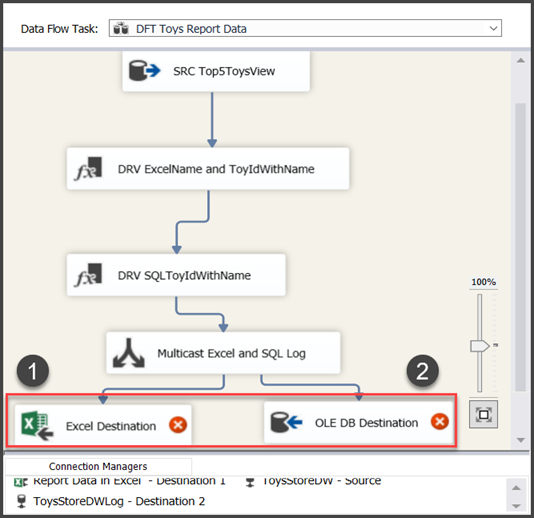Click the Excel connection manager icon

[x=21, y=482]
